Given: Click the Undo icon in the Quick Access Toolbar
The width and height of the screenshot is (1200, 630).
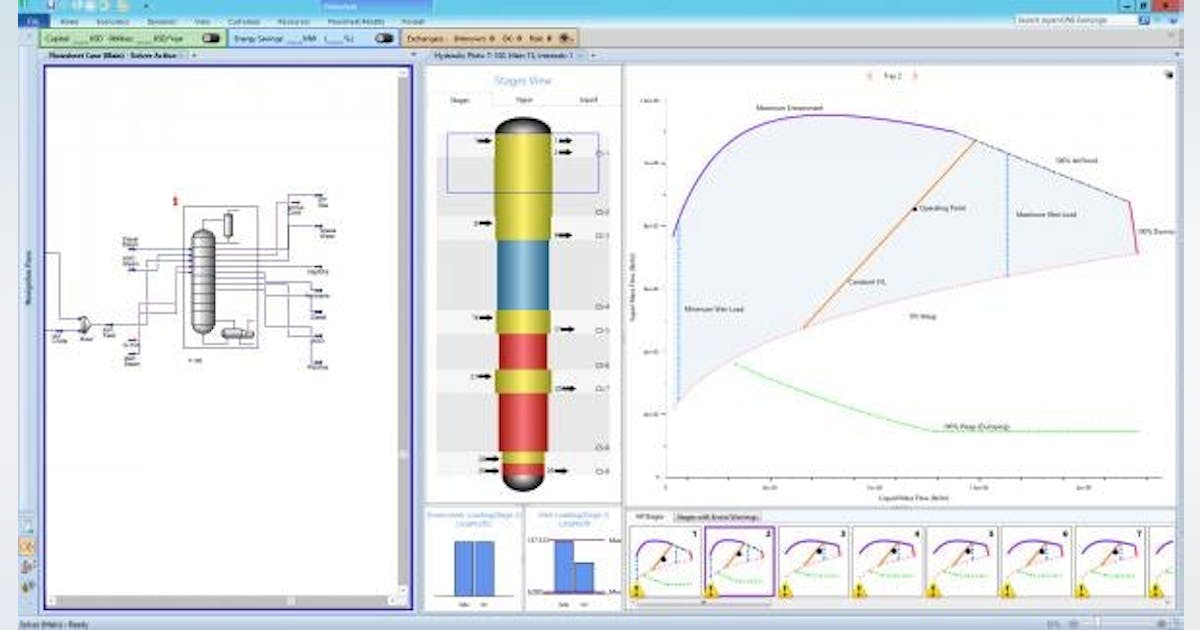Looking at the screenshot, I should point(86,6).
